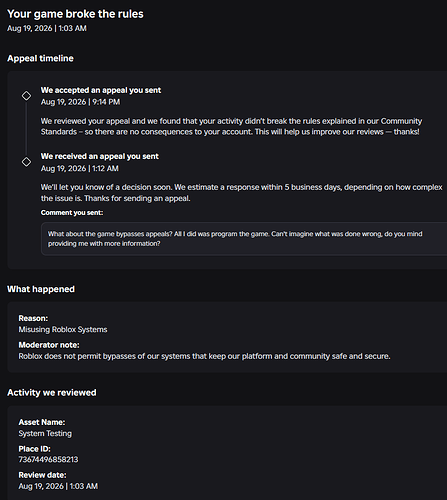Click the Aug 19, 2026 1:12 AM timestamp
This screenshot has height=500, width=447.
[x=80, y=168]
